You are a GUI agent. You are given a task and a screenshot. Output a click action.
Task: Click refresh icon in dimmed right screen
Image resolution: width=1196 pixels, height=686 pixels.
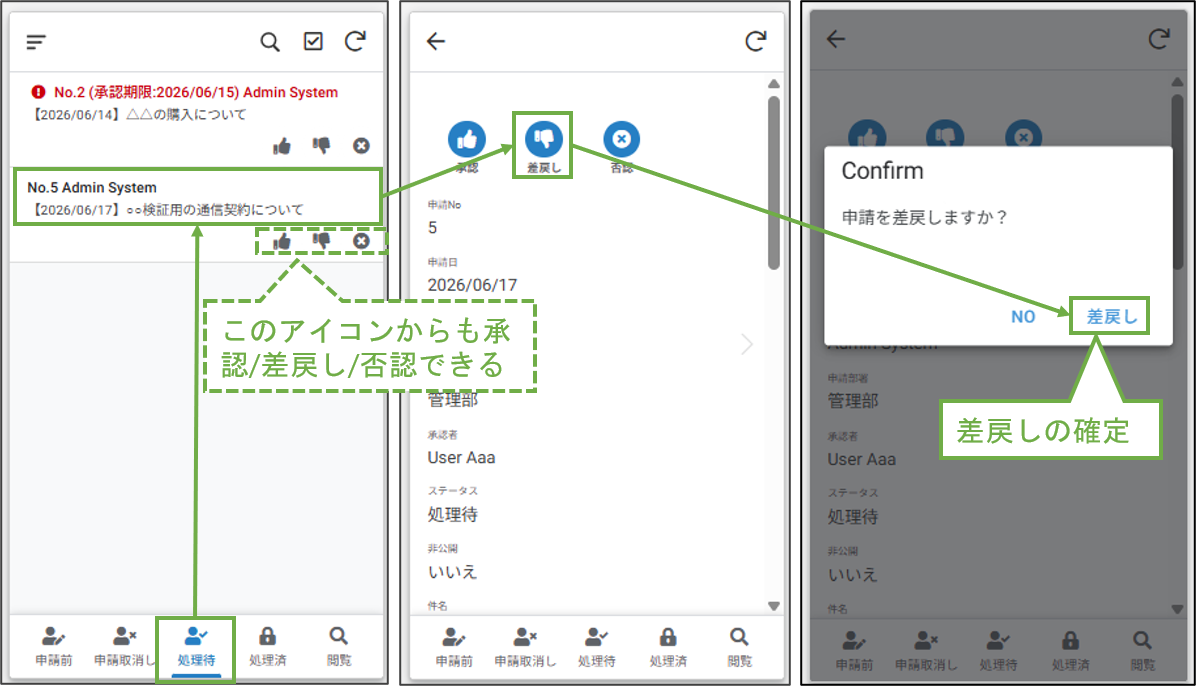(x=1159, y=39)
